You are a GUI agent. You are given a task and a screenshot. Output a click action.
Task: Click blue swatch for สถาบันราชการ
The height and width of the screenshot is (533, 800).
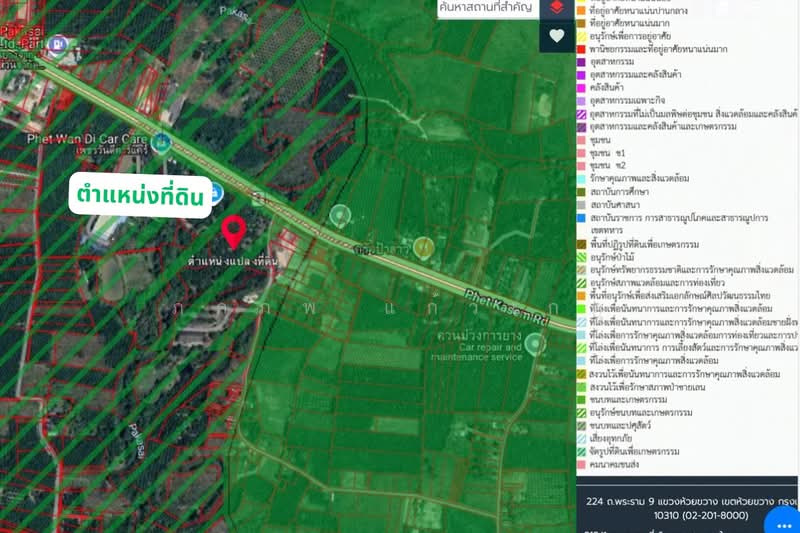[581, 218]
